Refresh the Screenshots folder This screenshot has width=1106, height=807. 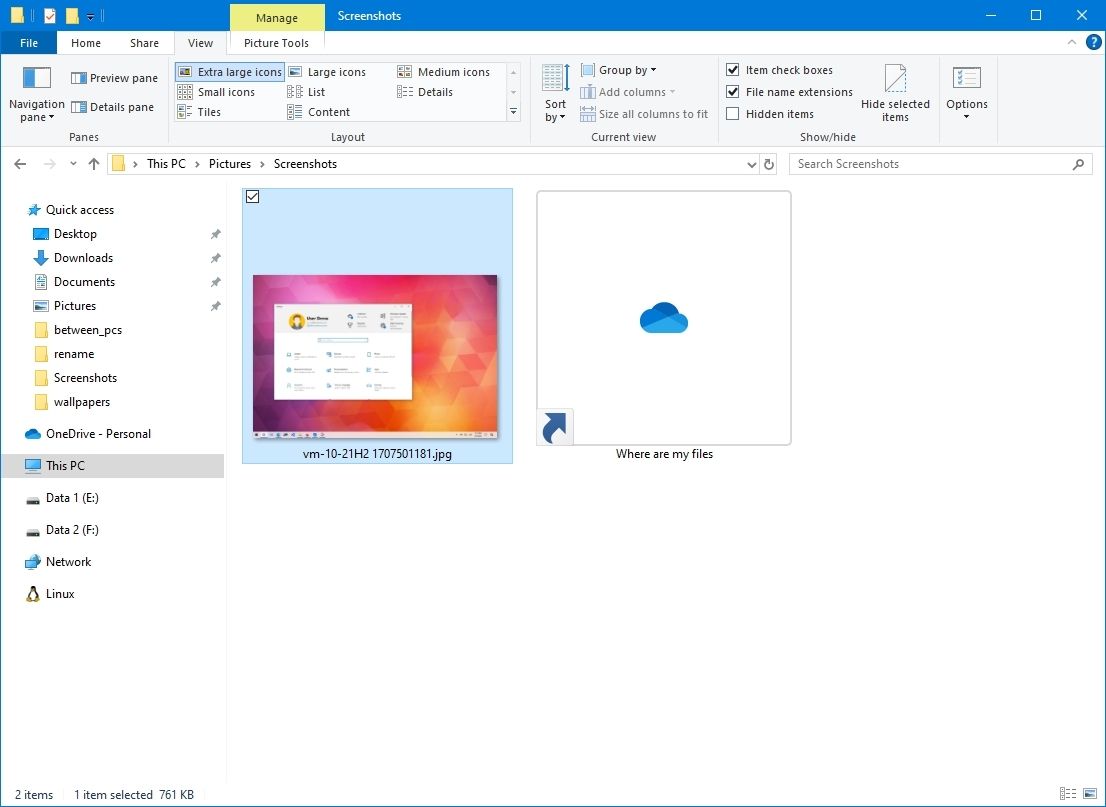768,163
